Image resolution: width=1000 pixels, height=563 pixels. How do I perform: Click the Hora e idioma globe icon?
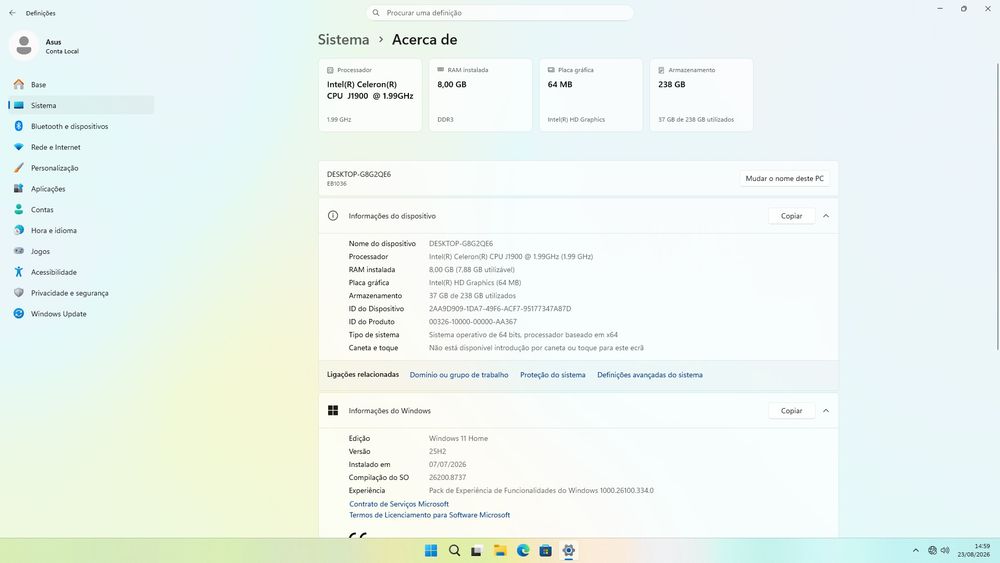pyautogui.click(x=18, y=230)
